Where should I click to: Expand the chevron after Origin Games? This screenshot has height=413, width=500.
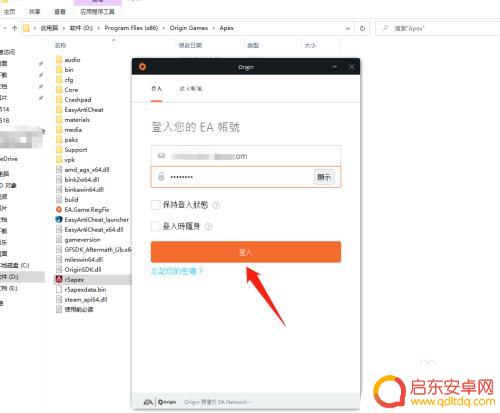(214, 28)
